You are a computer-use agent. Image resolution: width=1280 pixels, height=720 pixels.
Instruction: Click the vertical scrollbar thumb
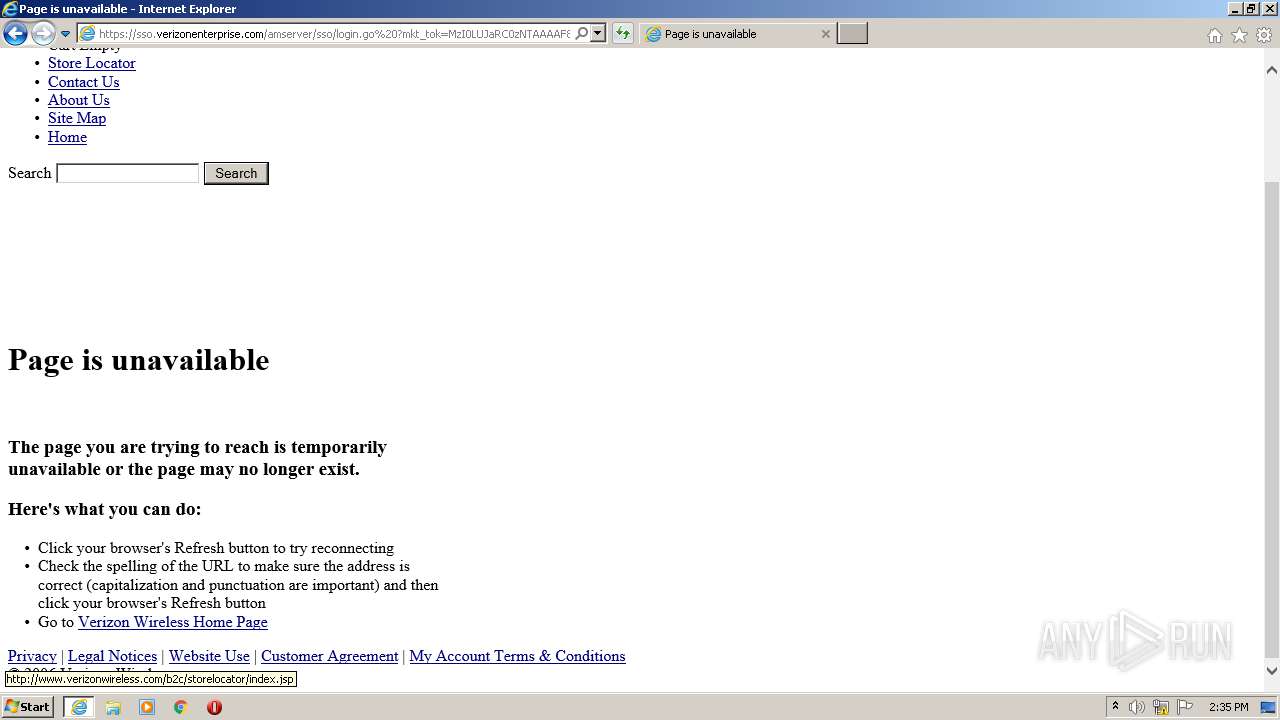(1272, 420)
